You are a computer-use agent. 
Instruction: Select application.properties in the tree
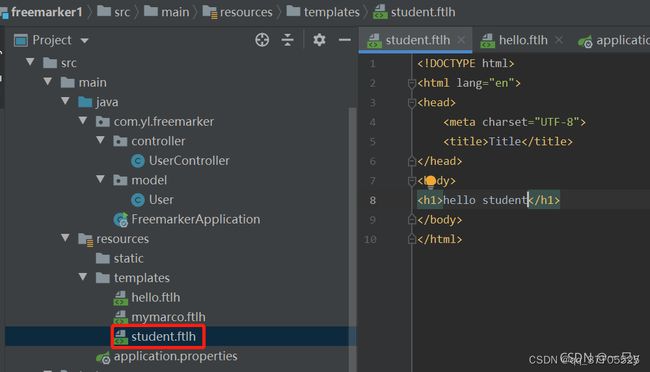pos(176,356)
